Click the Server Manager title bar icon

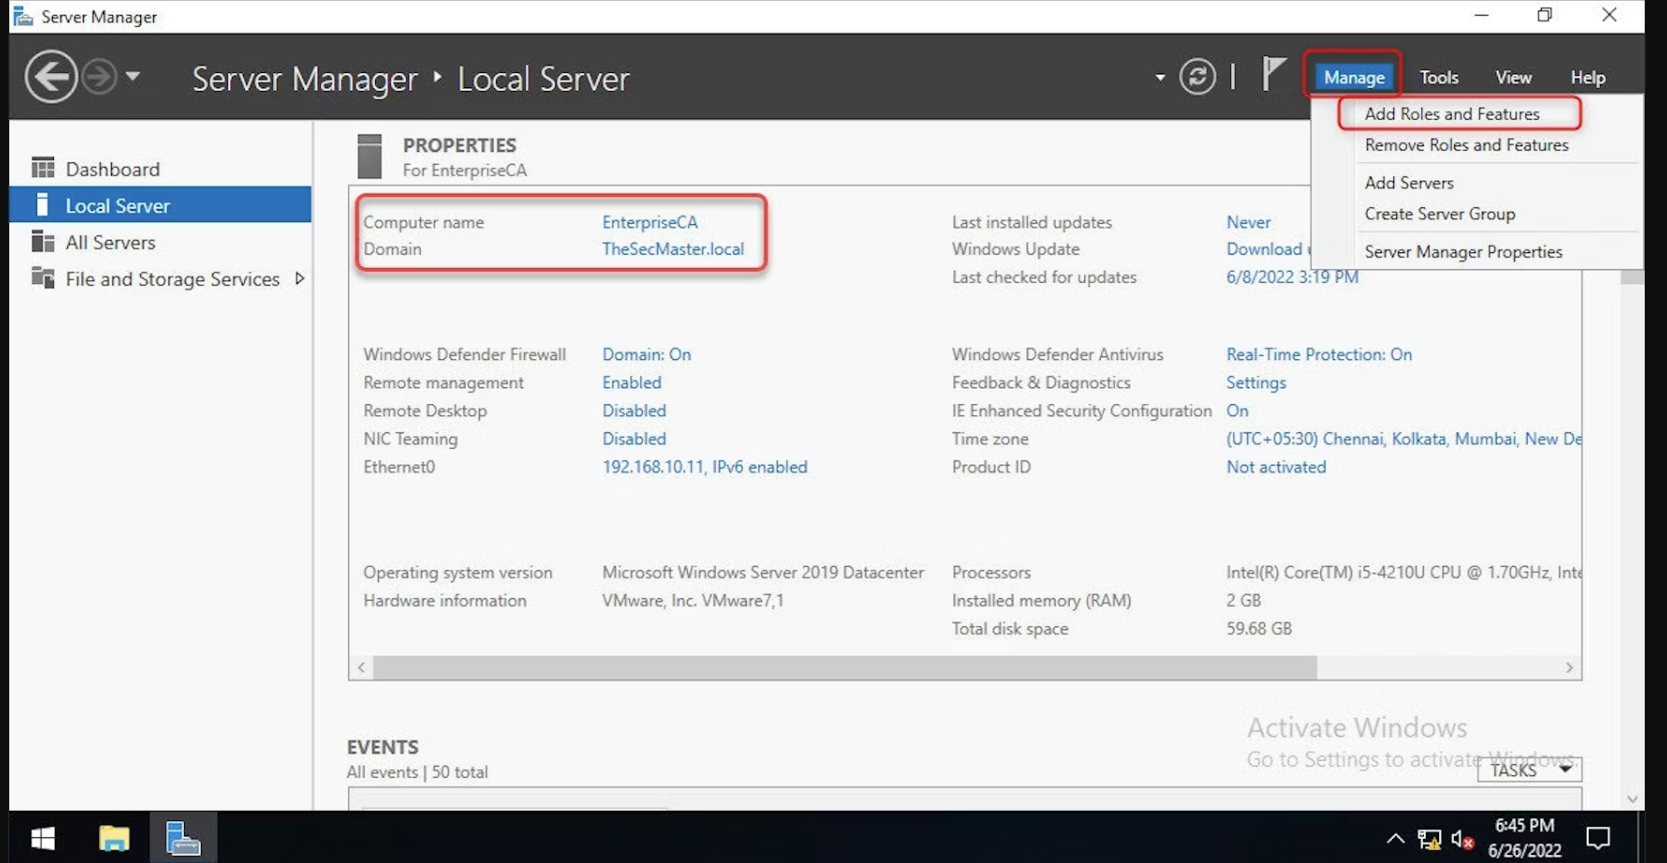coord(22,16)
